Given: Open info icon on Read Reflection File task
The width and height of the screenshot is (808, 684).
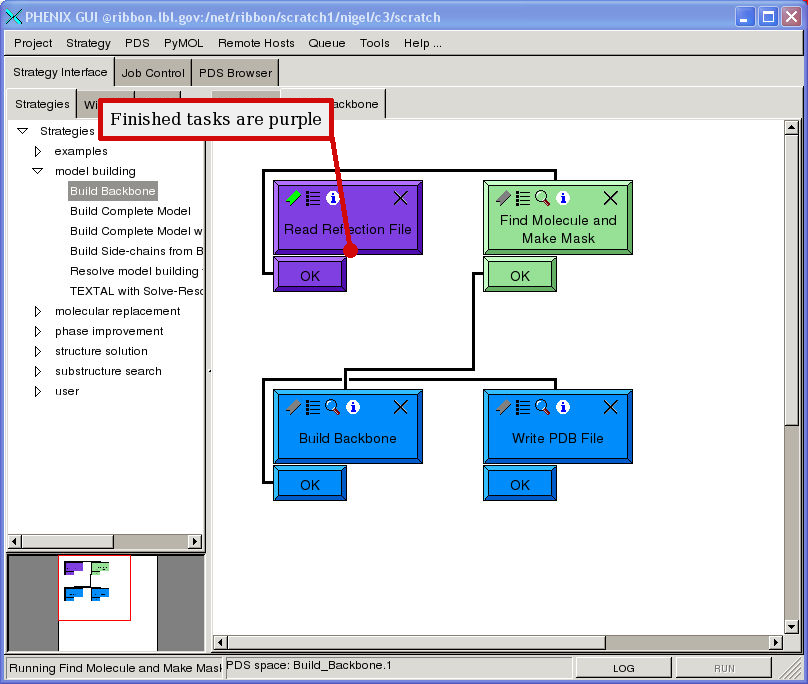Looking at the screenshot, I should [333, 198].
